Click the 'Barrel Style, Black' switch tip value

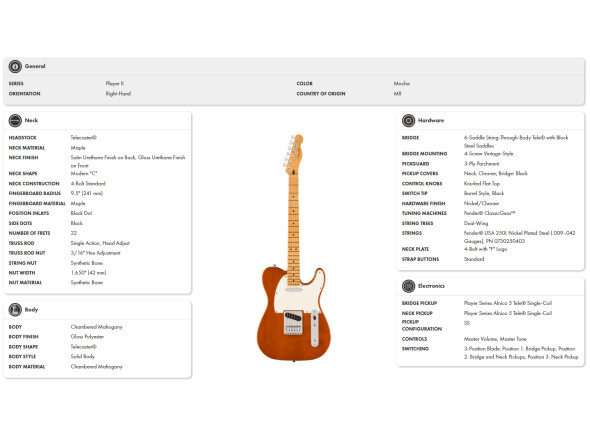click(x=484, y=193)
